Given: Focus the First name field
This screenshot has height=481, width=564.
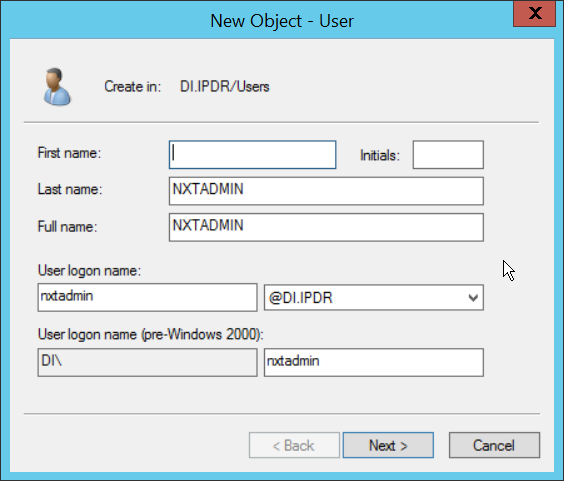Looking at the screenshot, I should (x=253, y=155).
